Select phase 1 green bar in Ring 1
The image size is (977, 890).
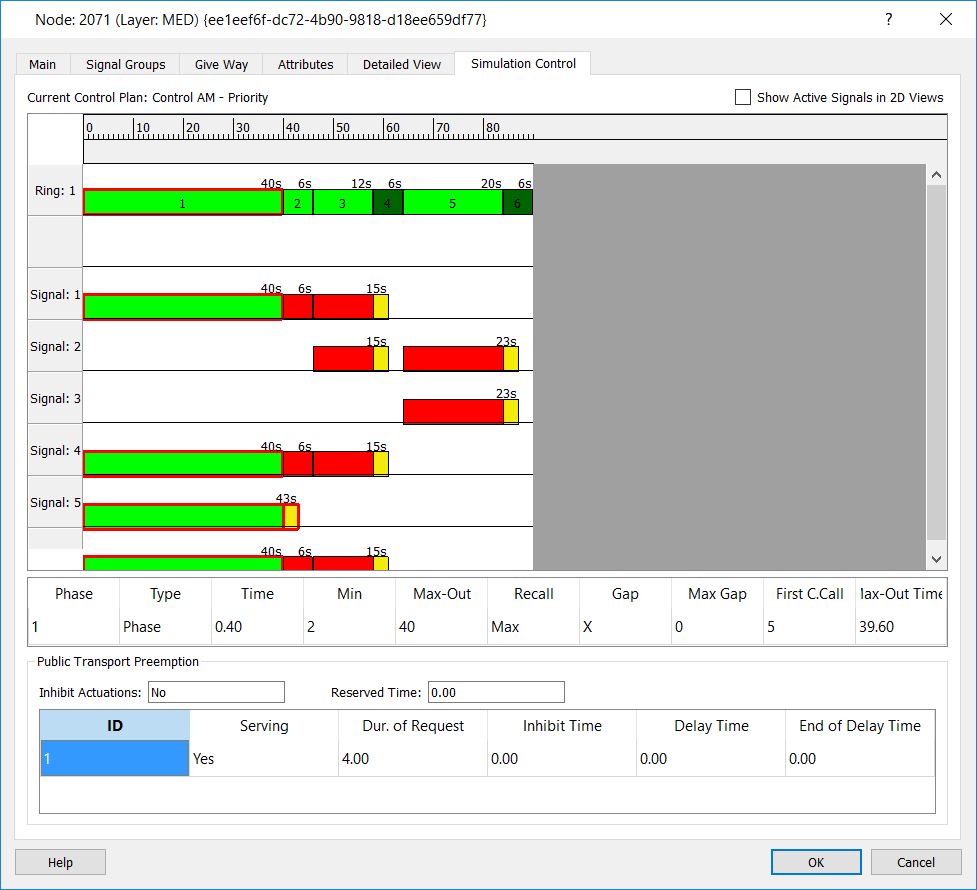(x=182, y=203)
